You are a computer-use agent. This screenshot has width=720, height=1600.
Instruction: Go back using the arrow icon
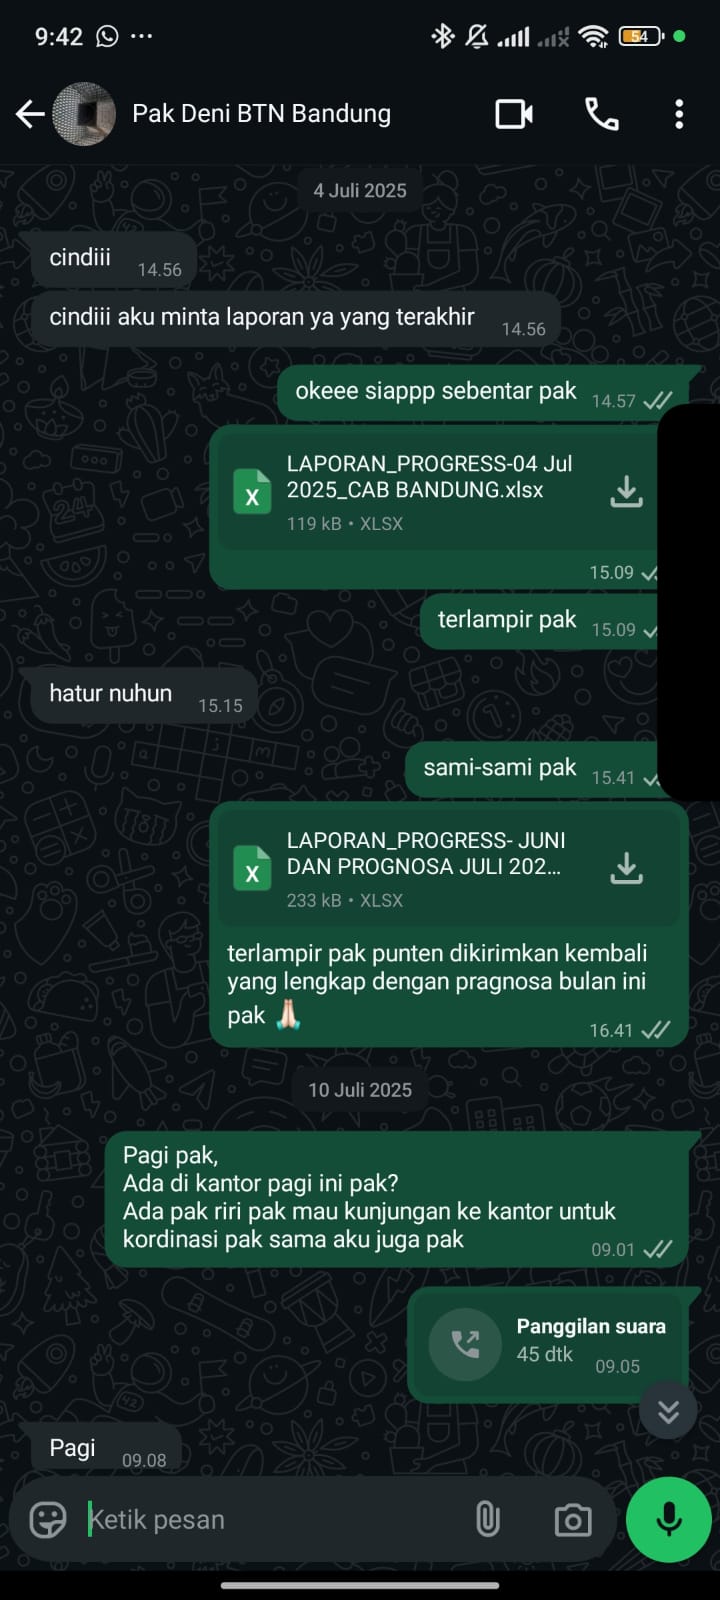click(30, 114)
